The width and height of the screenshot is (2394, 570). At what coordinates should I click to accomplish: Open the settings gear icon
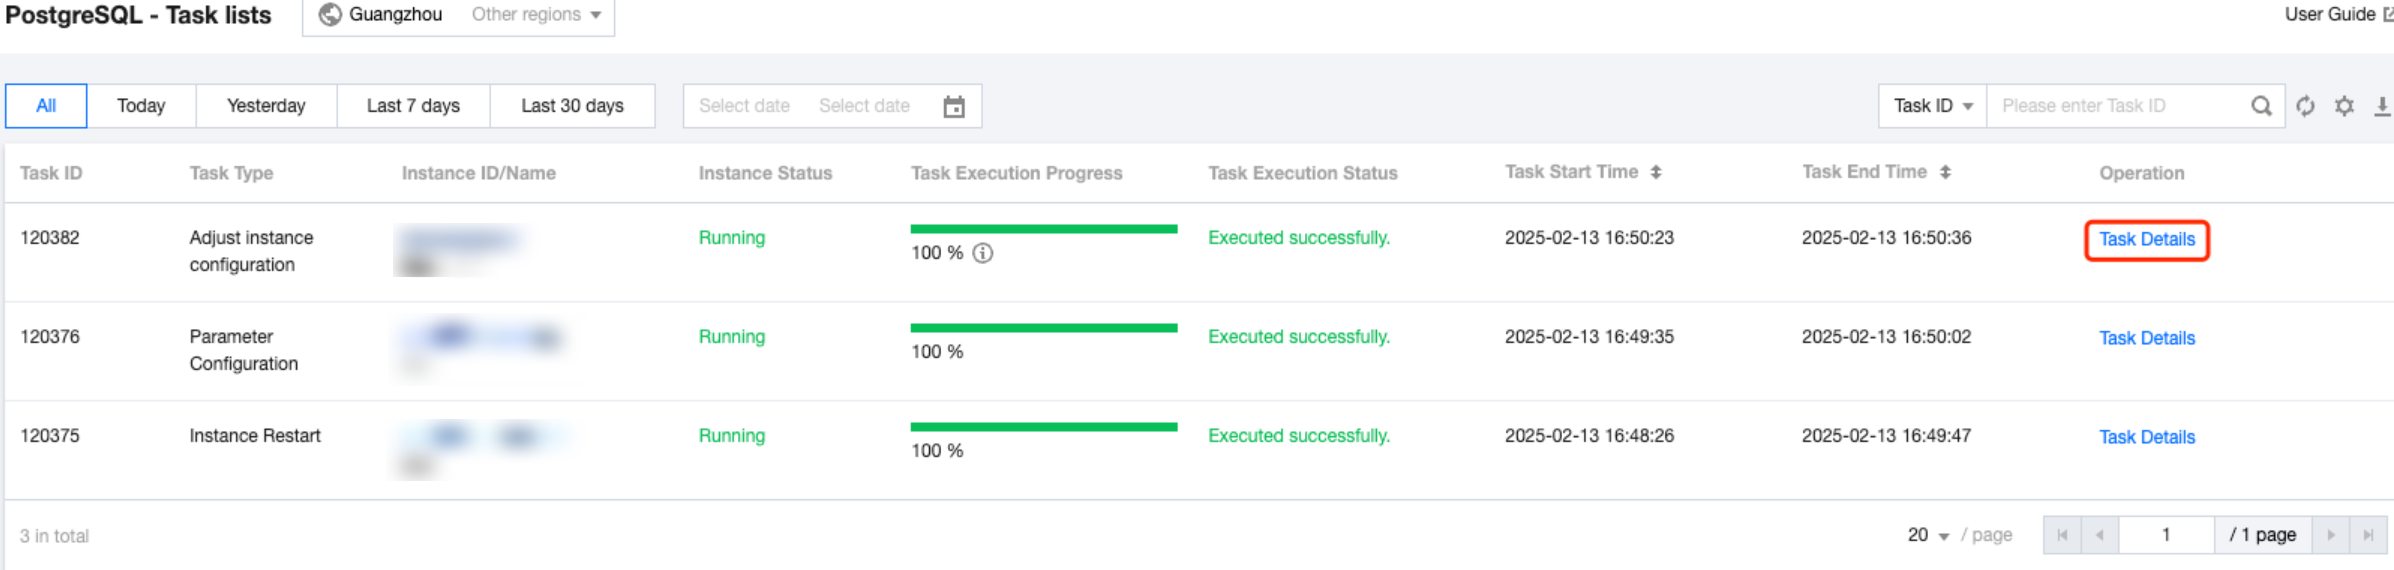pyautogui.click(x=2344, y=106)
